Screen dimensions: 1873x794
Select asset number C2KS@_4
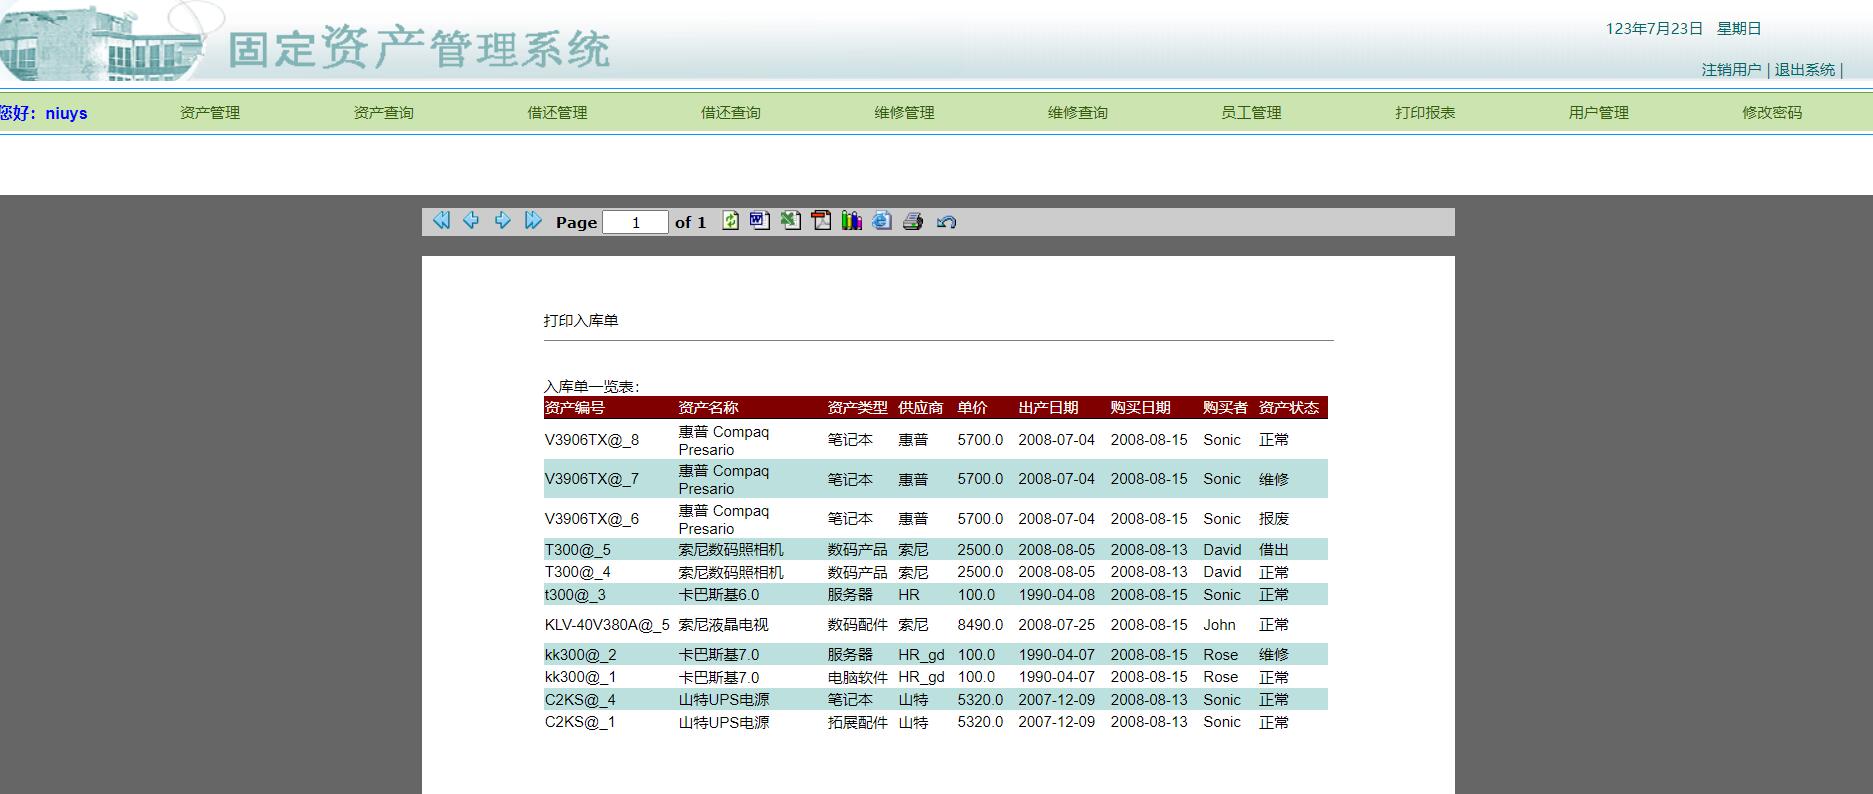580,700
